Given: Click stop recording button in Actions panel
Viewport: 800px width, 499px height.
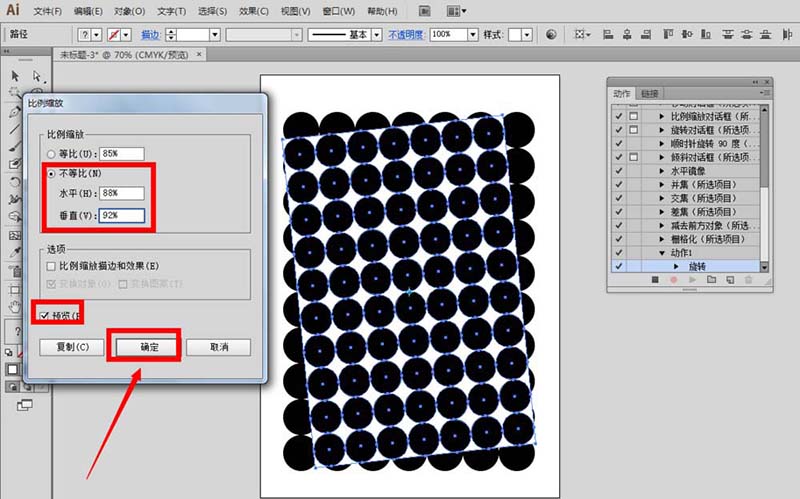Looking at the screenshot, I should [653, 281].
